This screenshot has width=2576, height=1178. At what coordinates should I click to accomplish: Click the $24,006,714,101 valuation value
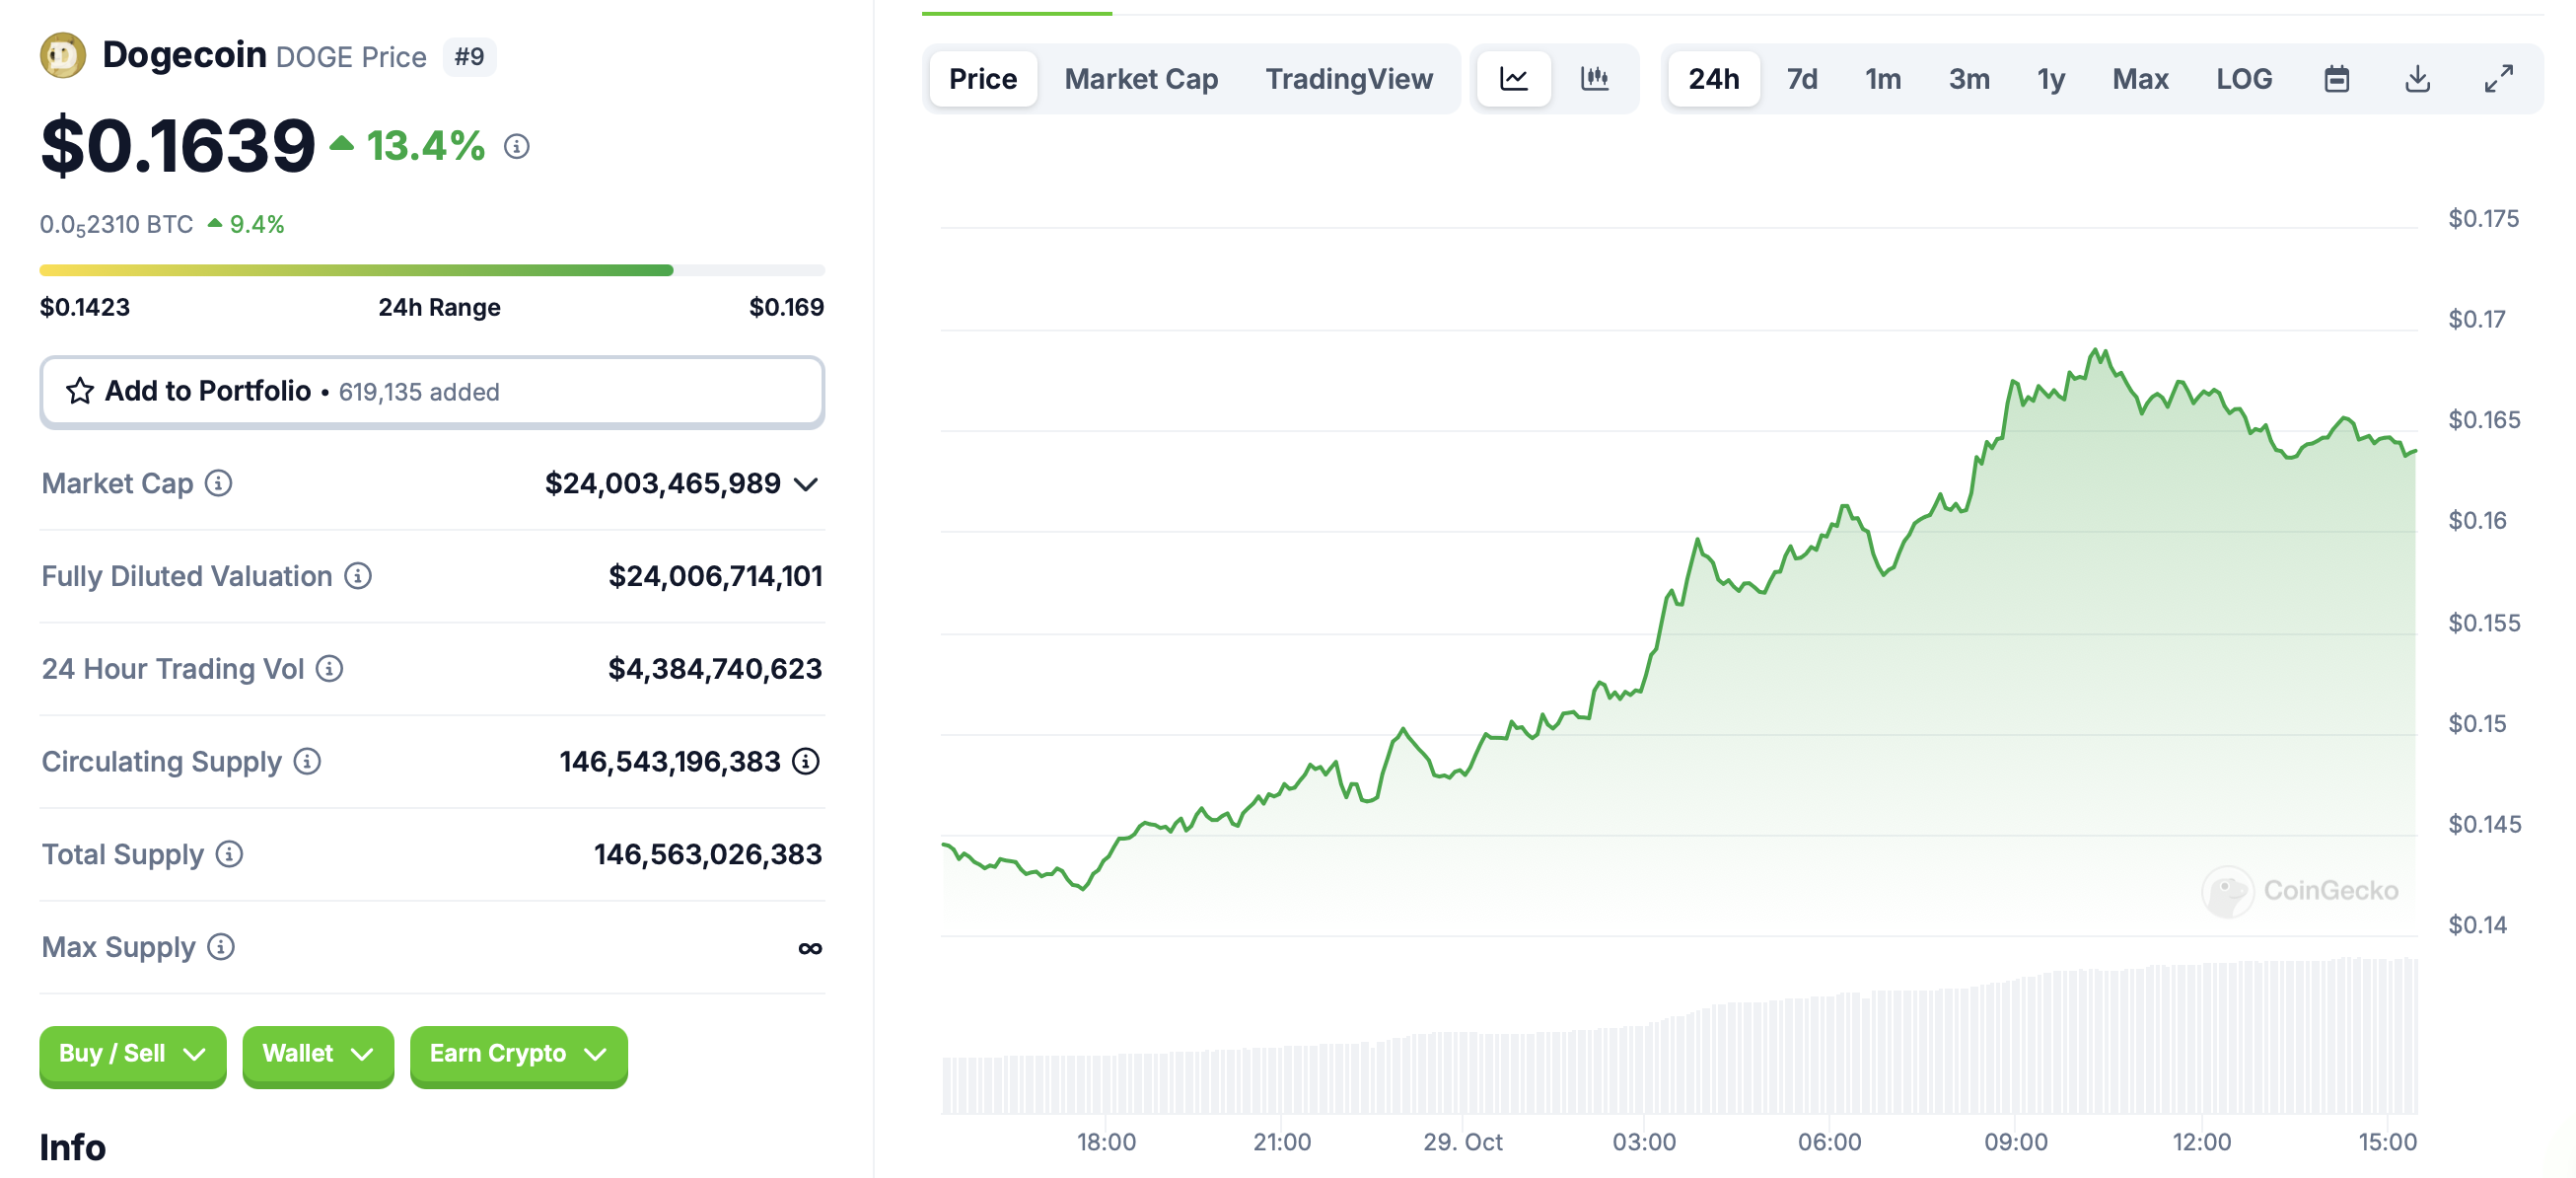tap(715, 576)
